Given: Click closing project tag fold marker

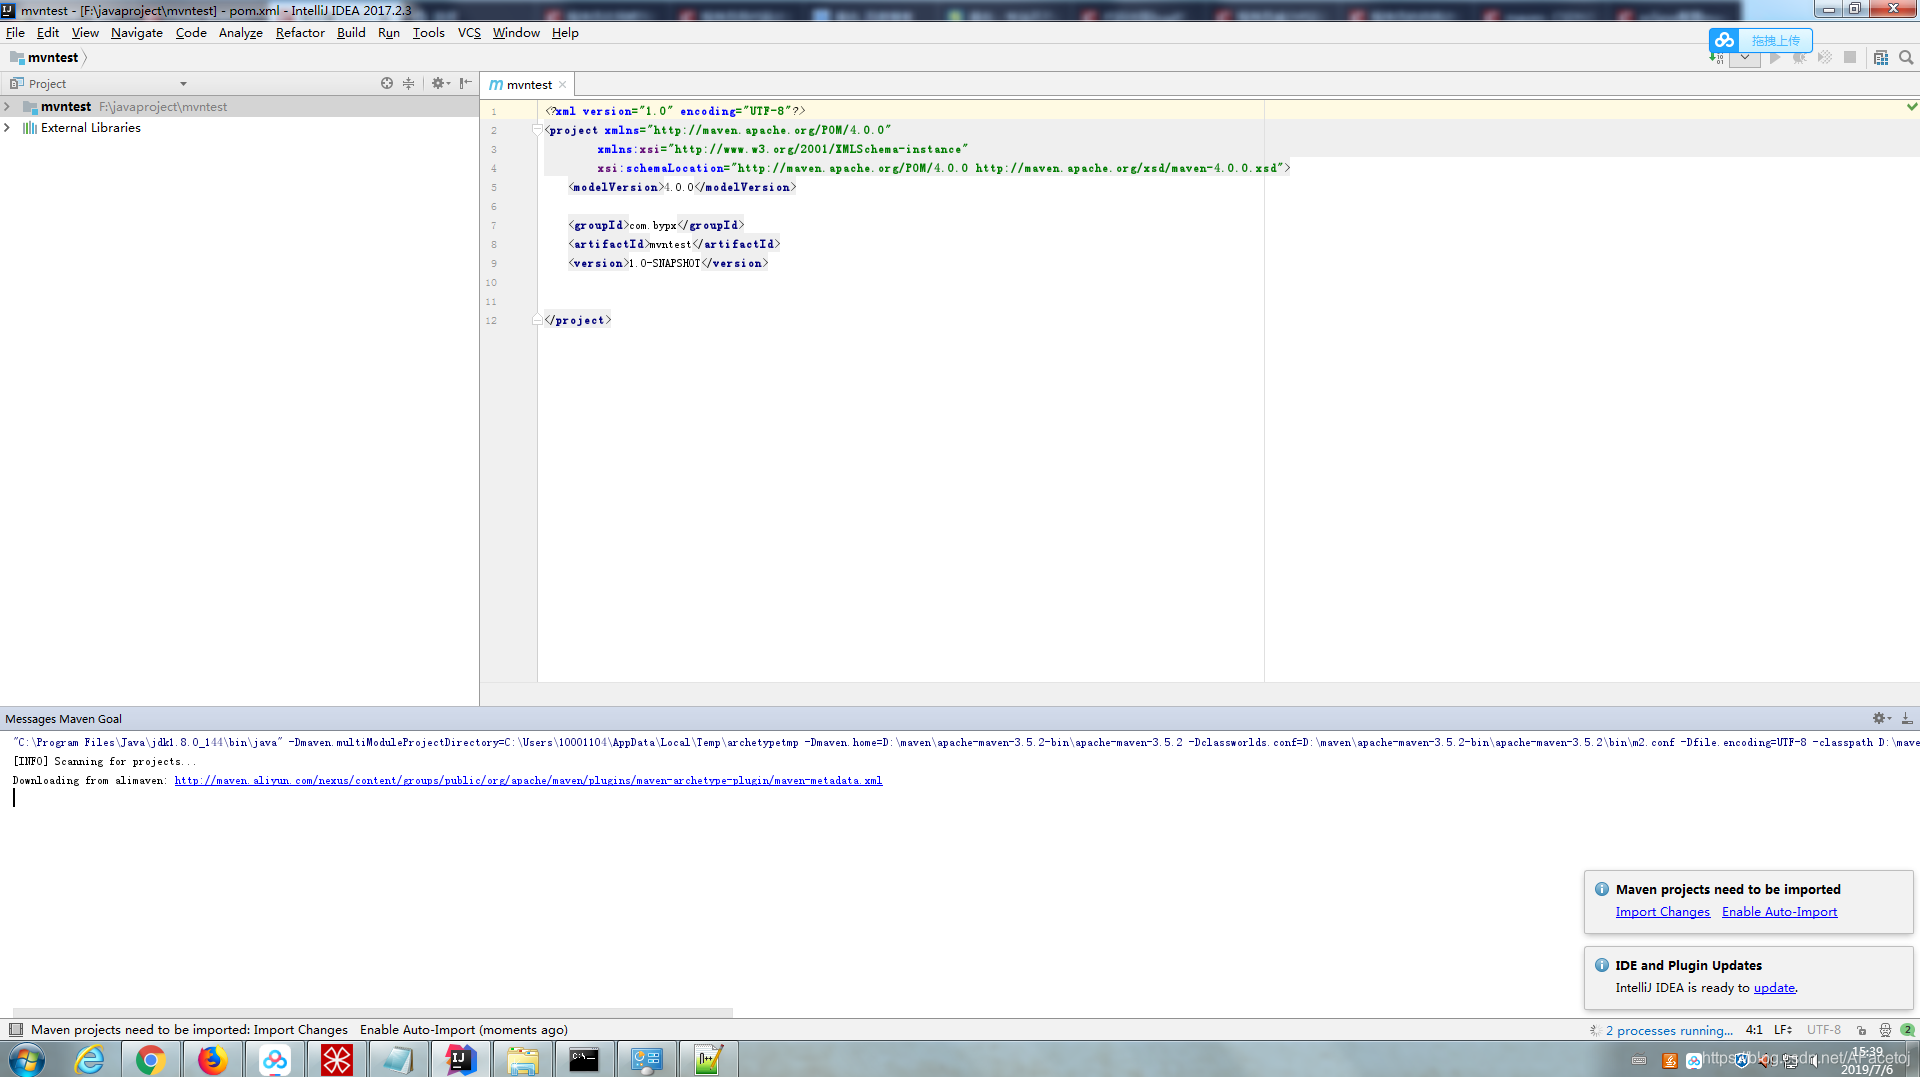Looking at the screenshot, I should (x=538, y=320).
